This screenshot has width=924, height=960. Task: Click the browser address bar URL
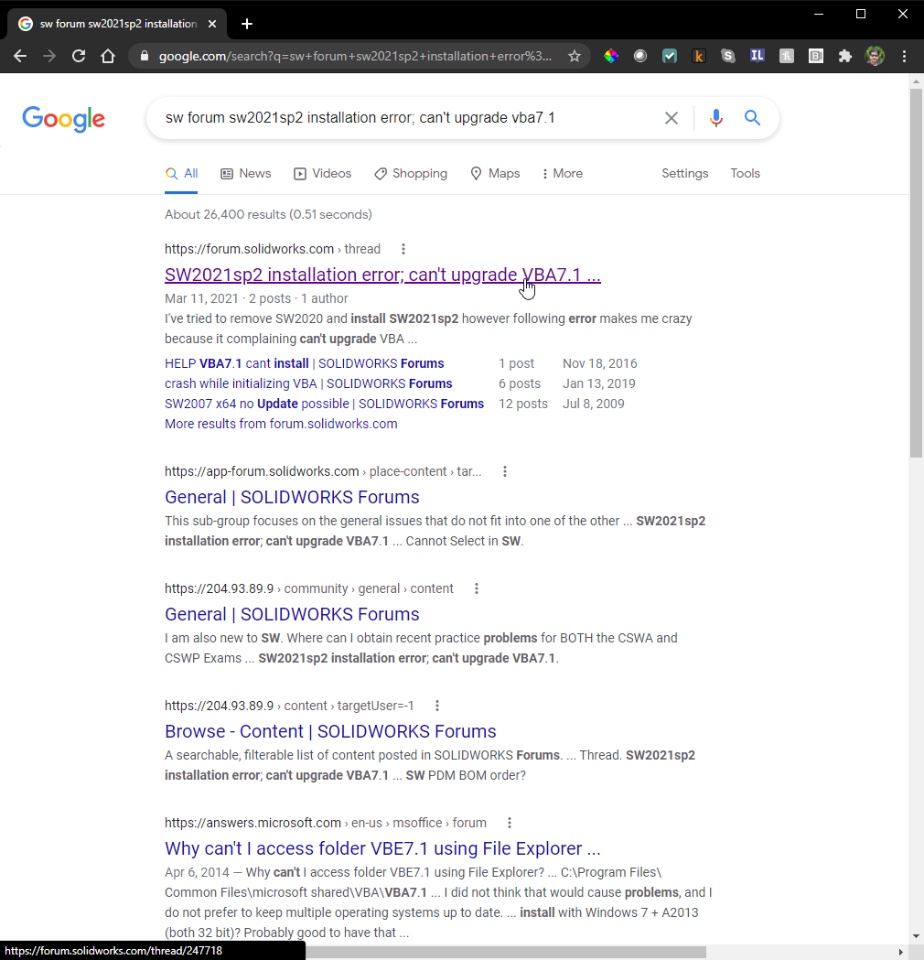click(355, 56)
